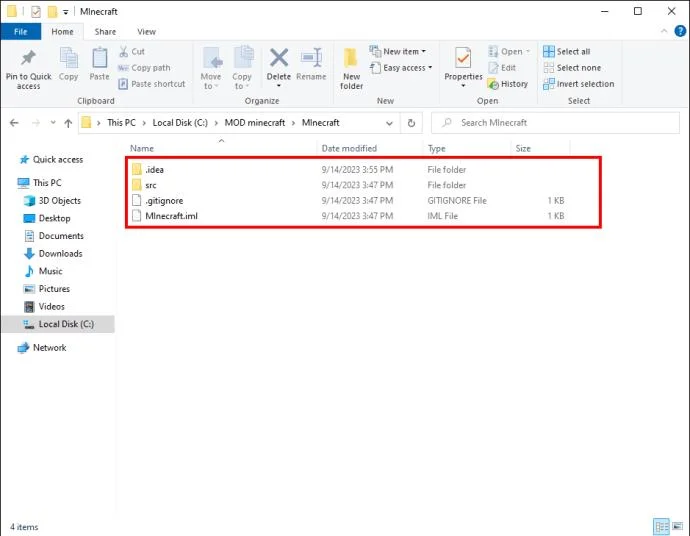Viewport: 690px width, 536px height.
Task: Select This PC in navigation pane
Action: pyautogui.click(x=40, y=183)
